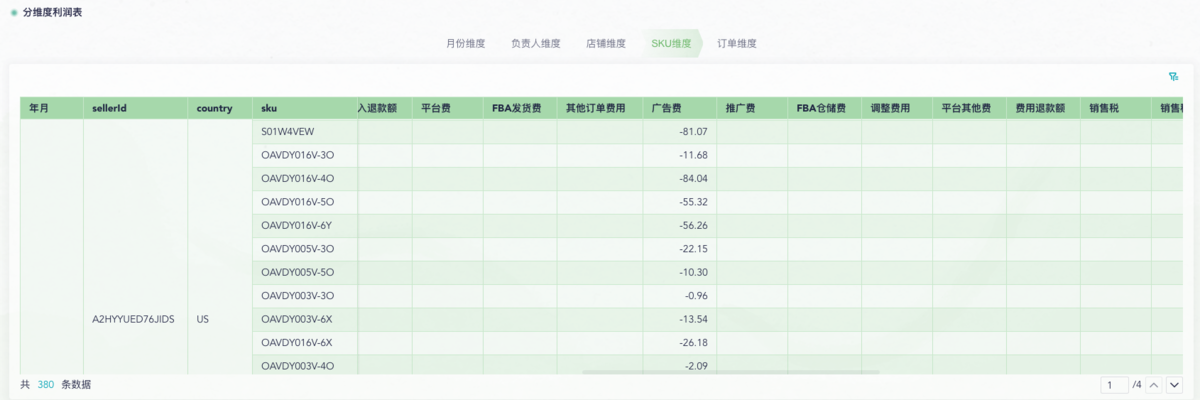Viewport: 1200px width, 400px height.
Task: Select the OAVDY016V-6Y sku cell
Action: (x=297, y=226)
